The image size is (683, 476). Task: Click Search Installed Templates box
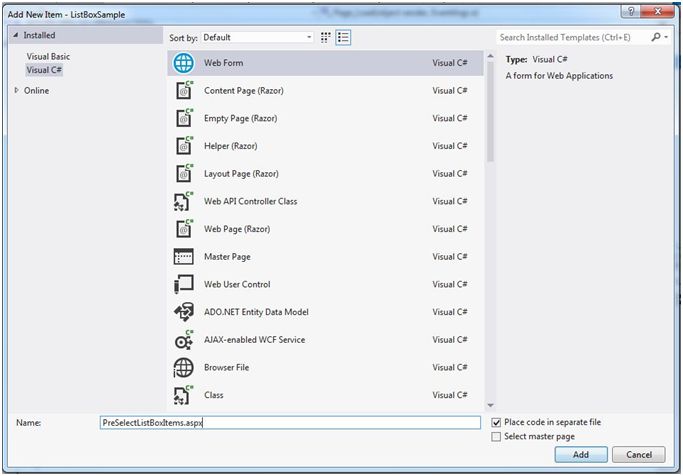[572, 37]
